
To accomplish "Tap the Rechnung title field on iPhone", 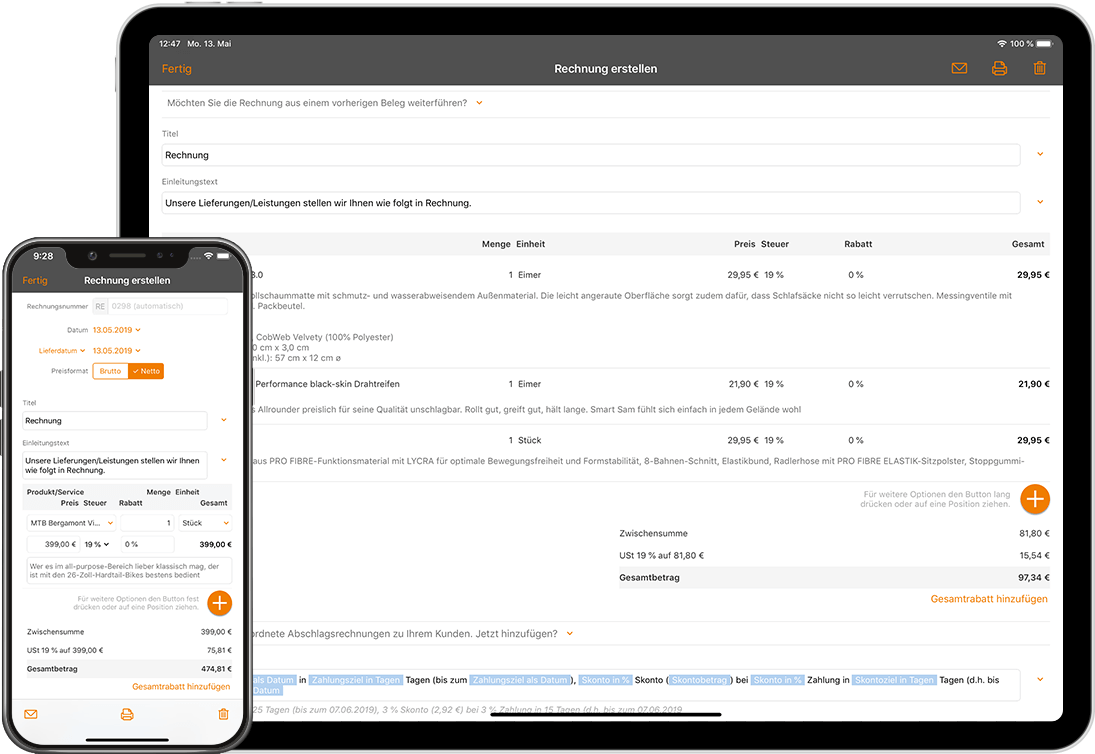I will (x=115, y=420).
